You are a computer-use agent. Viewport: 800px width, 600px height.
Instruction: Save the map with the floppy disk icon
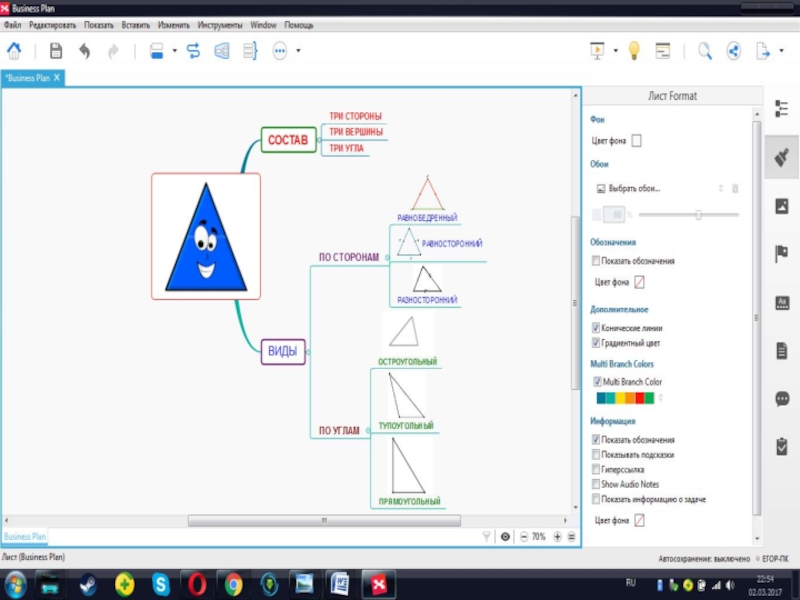click(56, 51)
